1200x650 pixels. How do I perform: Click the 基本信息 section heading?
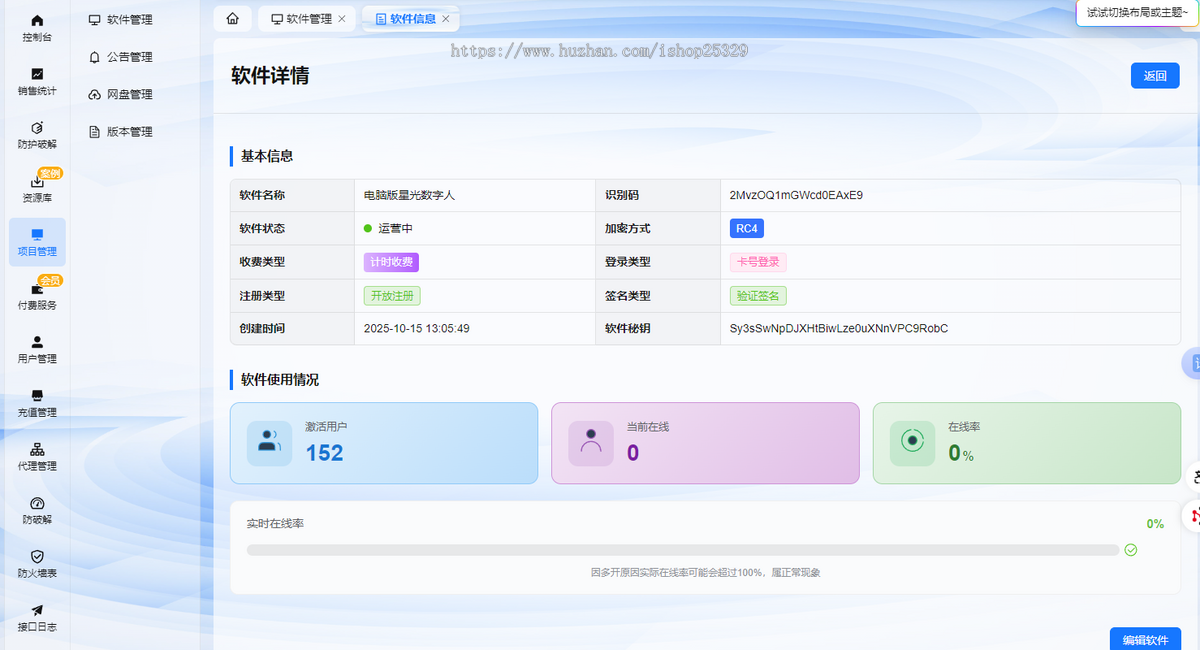[x=267, y=156]
